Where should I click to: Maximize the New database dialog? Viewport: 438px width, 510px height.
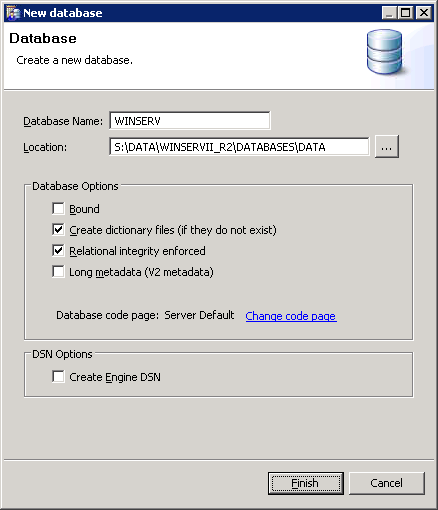[406, 13]
